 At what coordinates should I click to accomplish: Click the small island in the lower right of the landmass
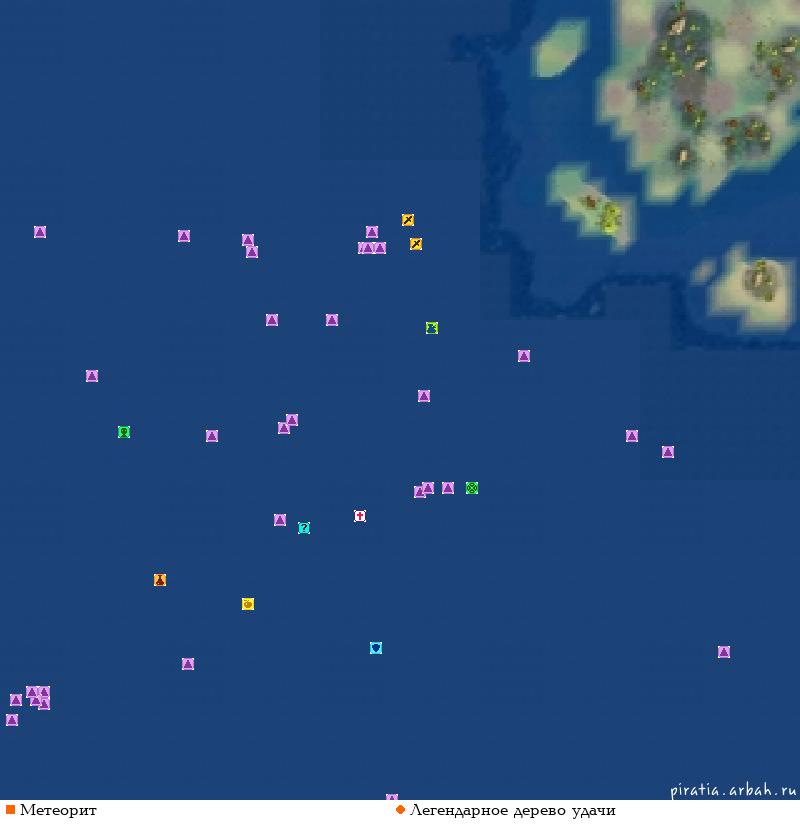(x=752, y=286)
